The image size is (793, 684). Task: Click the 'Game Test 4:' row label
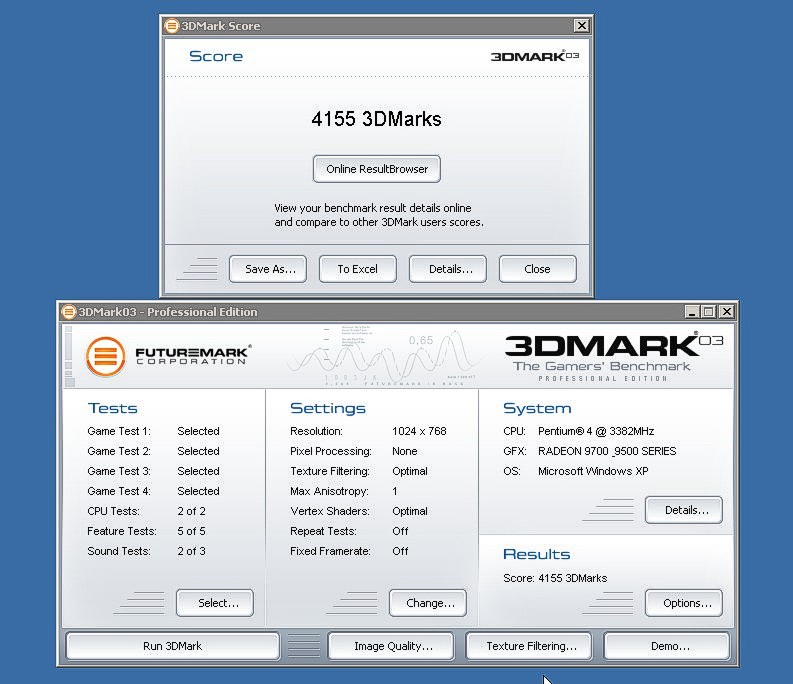coord(119,491)
